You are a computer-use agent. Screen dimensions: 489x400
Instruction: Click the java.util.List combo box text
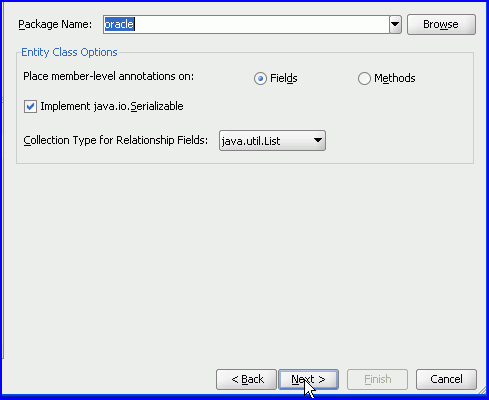coord(251,141)
